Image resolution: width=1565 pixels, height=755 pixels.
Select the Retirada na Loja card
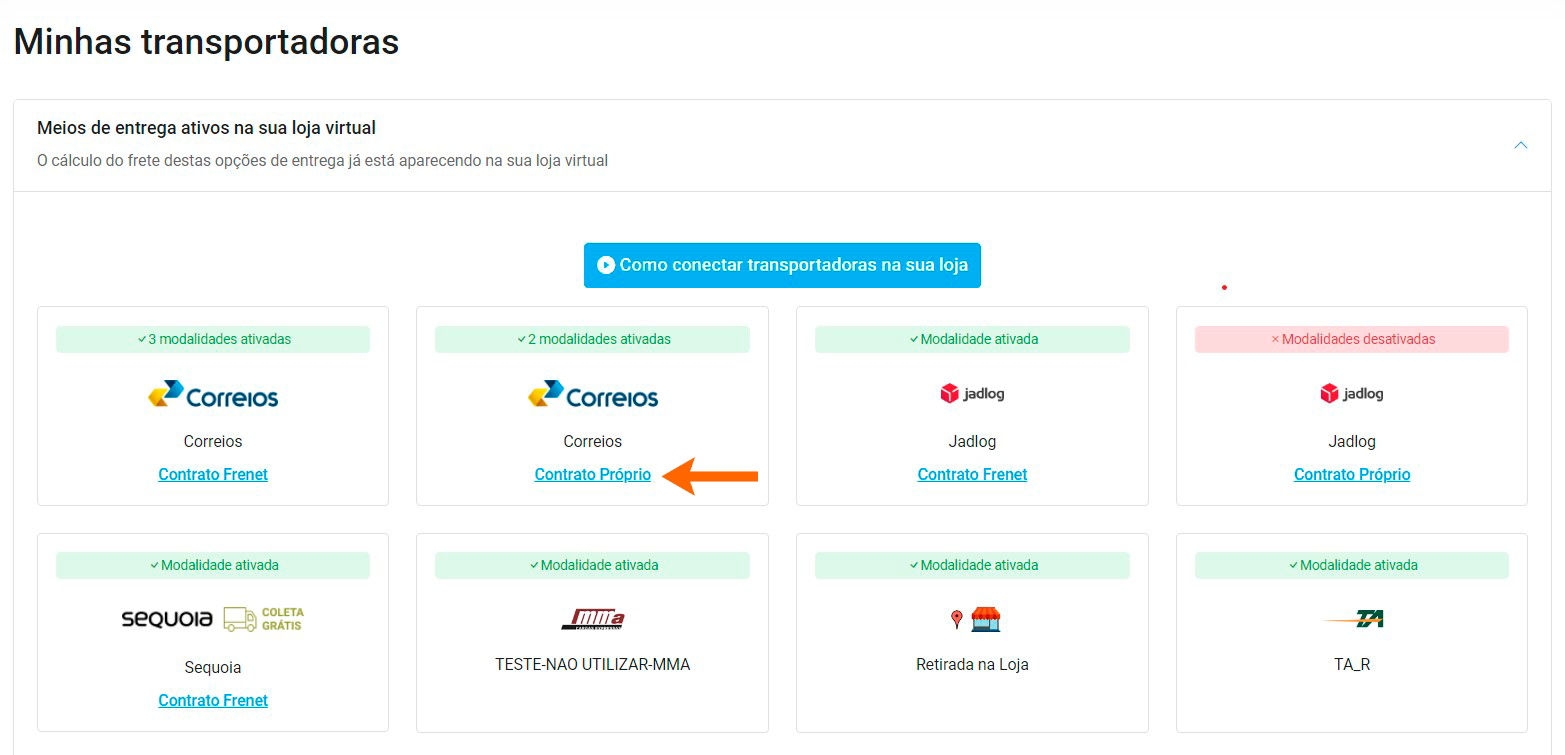tap(971, 633)
